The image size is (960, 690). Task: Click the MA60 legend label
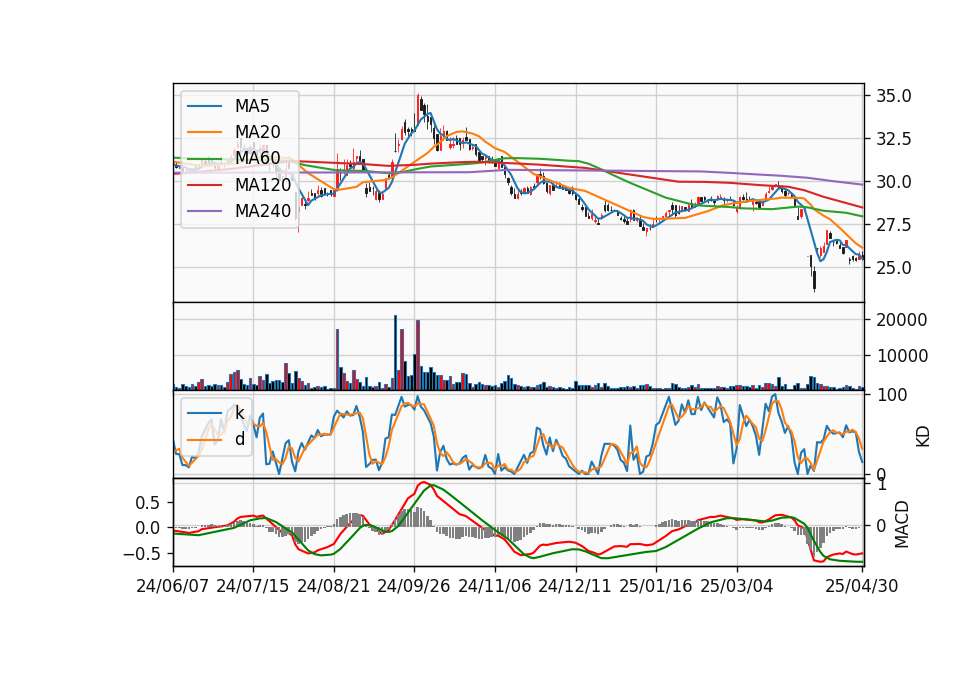[257, 159]
